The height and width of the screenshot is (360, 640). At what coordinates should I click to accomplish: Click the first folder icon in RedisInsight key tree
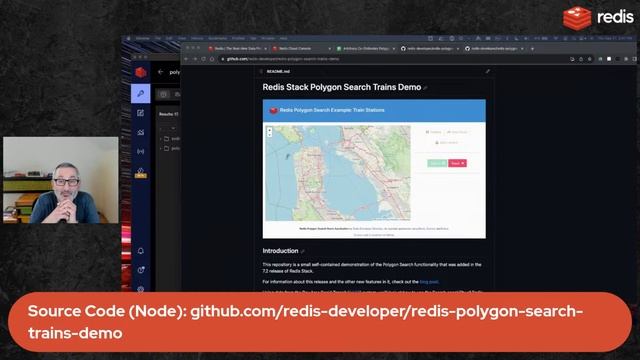point(167,139)
